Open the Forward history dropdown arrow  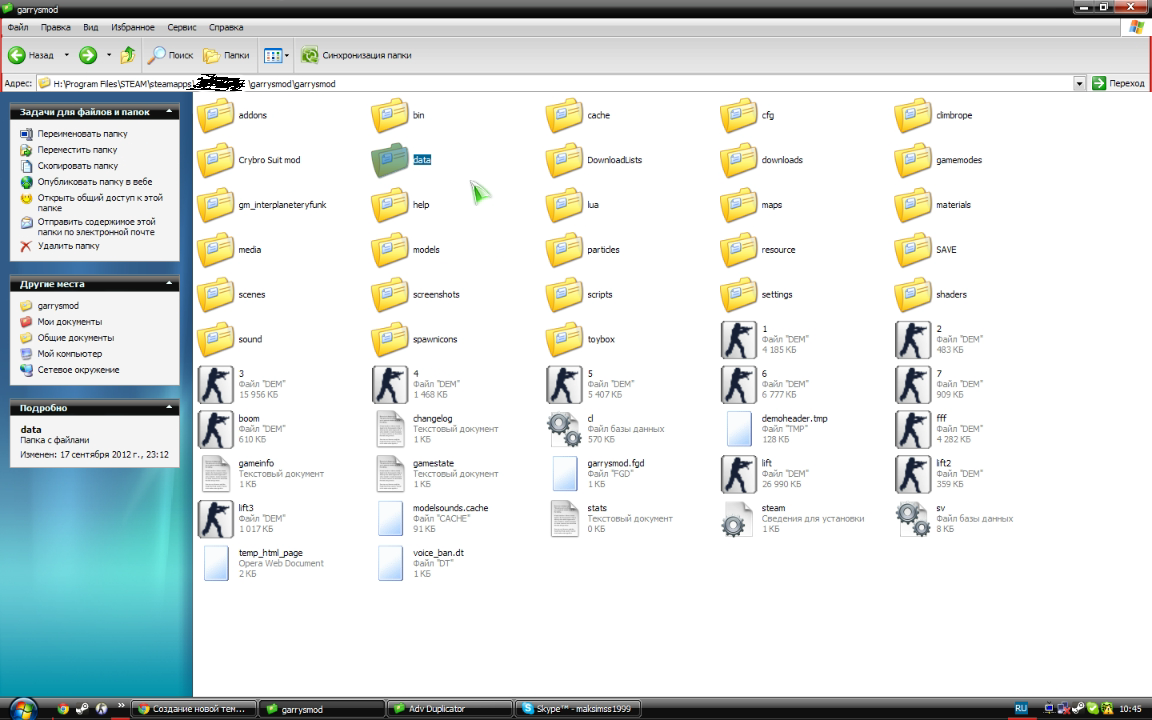109,55
